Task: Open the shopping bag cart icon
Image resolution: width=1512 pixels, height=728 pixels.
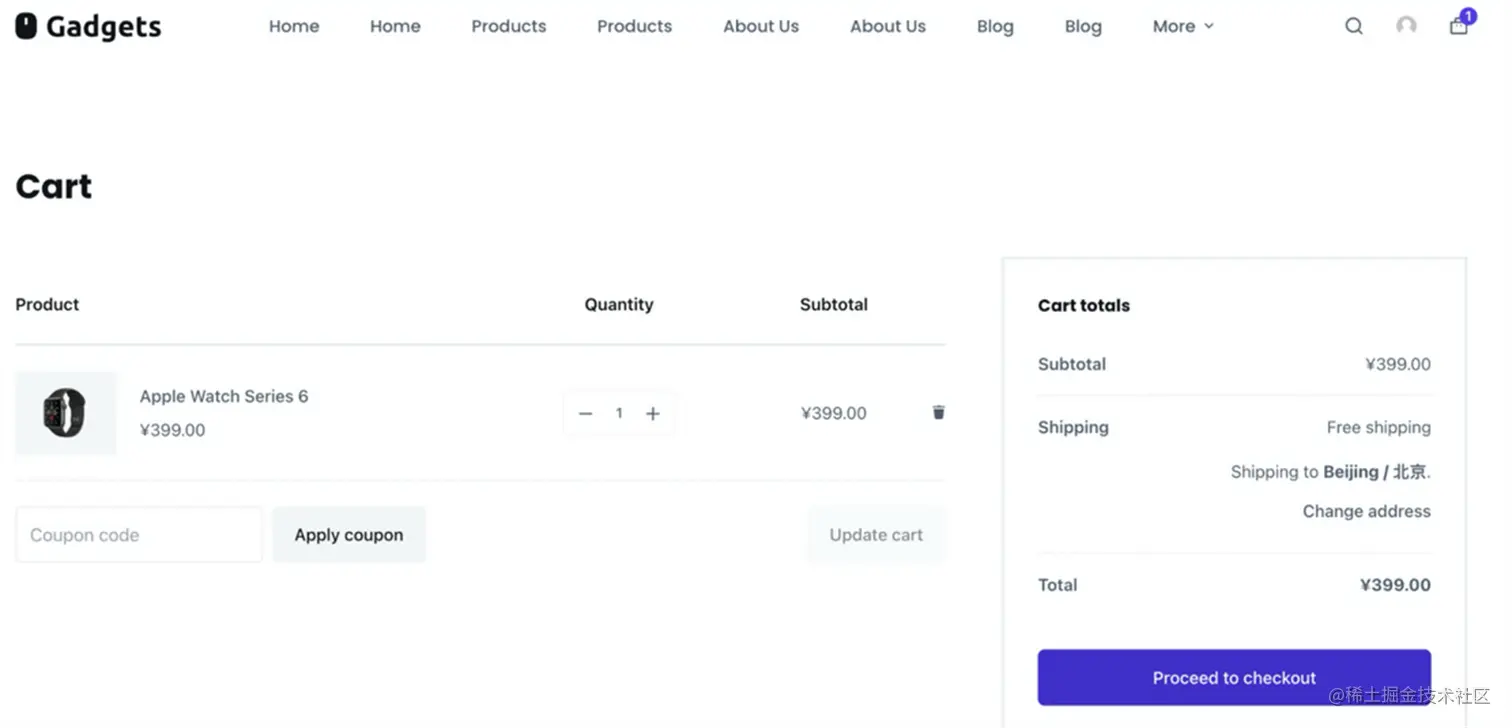Action: point(1459,26)
